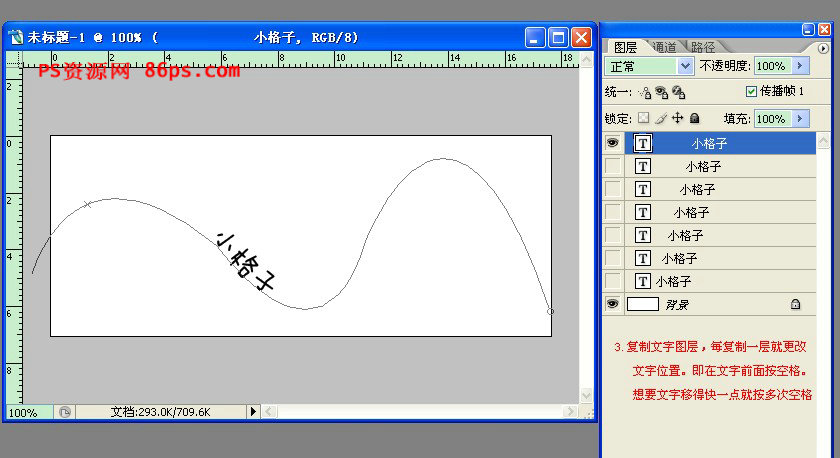Image resolution: width=840 pixels, height=458 pixels.
Task: Maximize the 未标题-1 document window
Action: click(558, 37)
